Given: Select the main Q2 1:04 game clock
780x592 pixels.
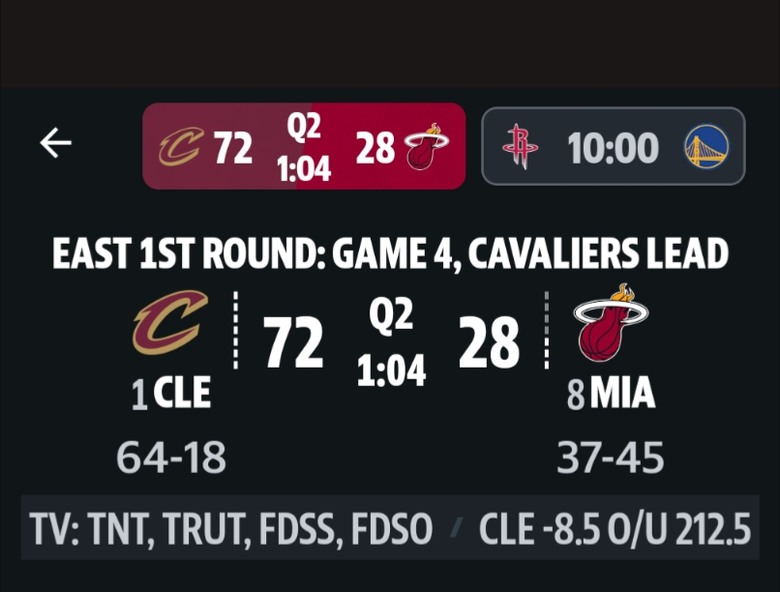Looking at the screenshot, I should pyautogui.click(x=391, y=342).
